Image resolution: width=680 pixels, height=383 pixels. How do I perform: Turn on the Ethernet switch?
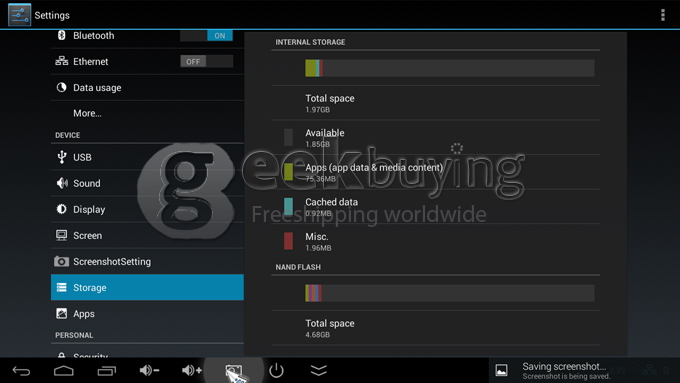coord(206,62)
